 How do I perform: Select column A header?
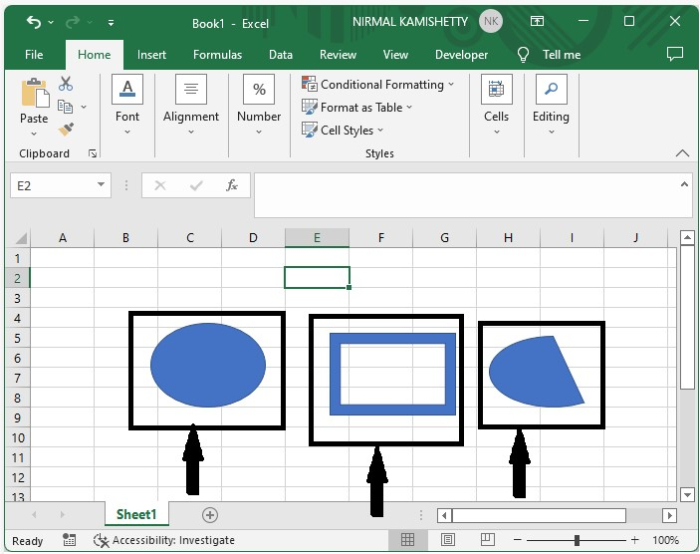(62, 238)
